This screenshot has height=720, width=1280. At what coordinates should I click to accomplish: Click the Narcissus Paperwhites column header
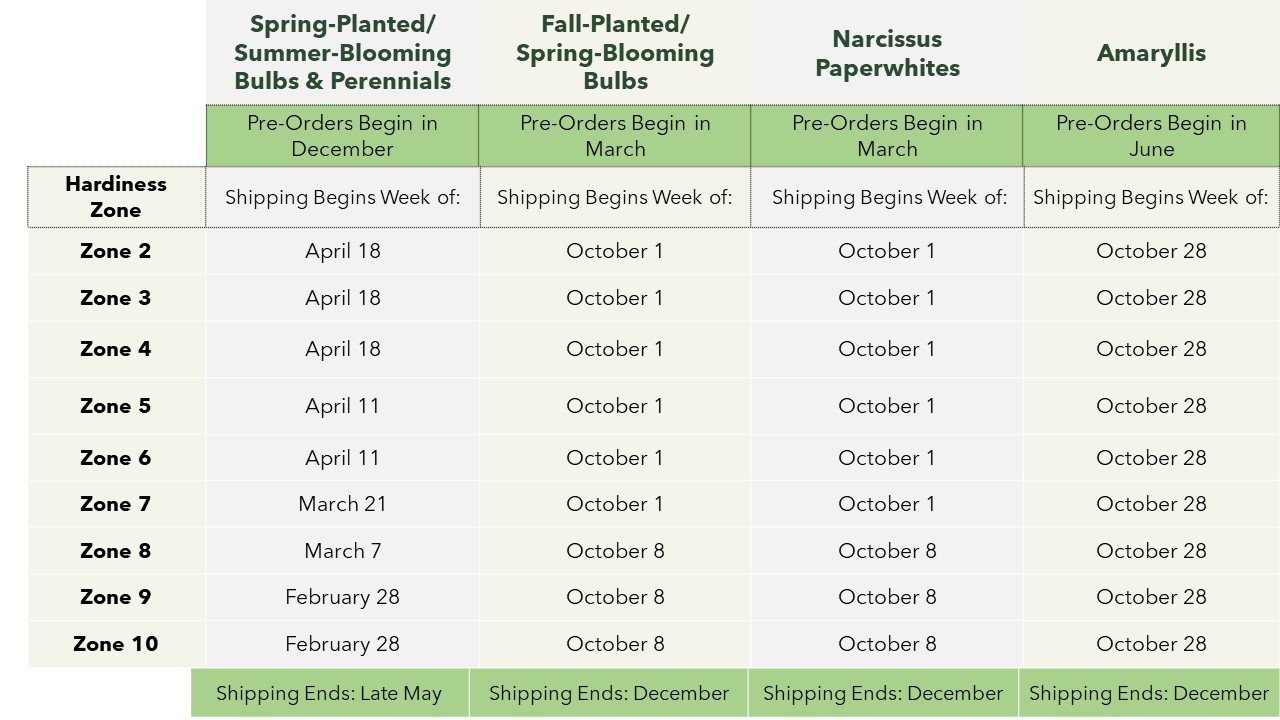(887, 53)
